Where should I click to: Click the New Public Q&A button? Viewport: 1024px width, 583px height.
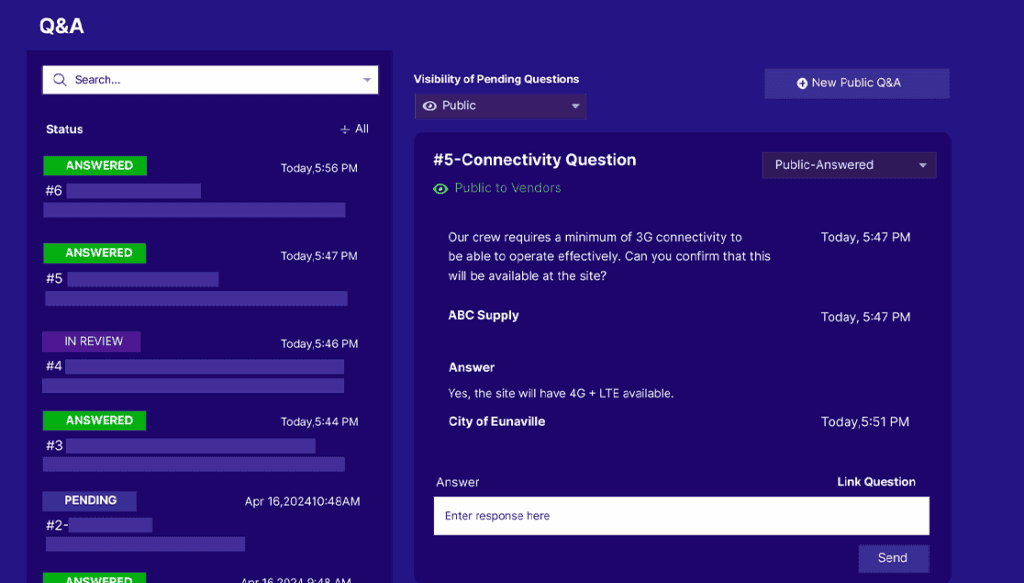coord(856,83)
